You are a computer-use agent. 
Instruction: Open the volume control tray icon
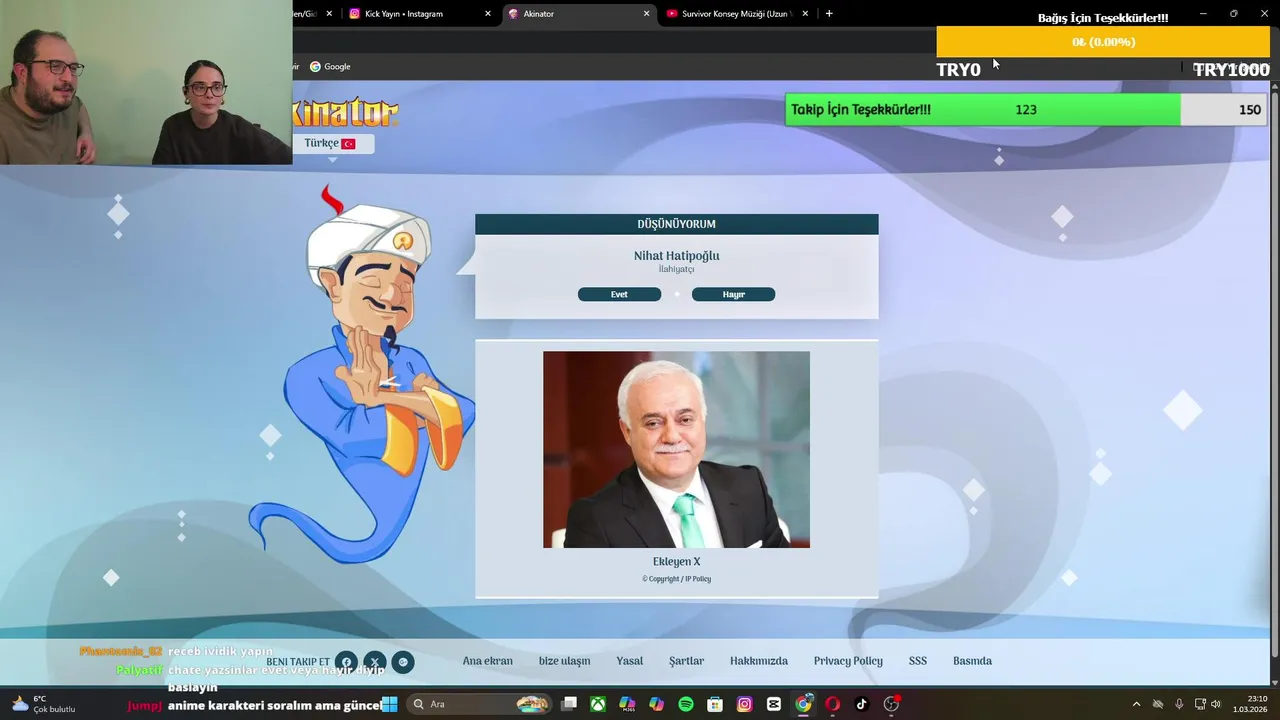click(x=1216, y=704)
